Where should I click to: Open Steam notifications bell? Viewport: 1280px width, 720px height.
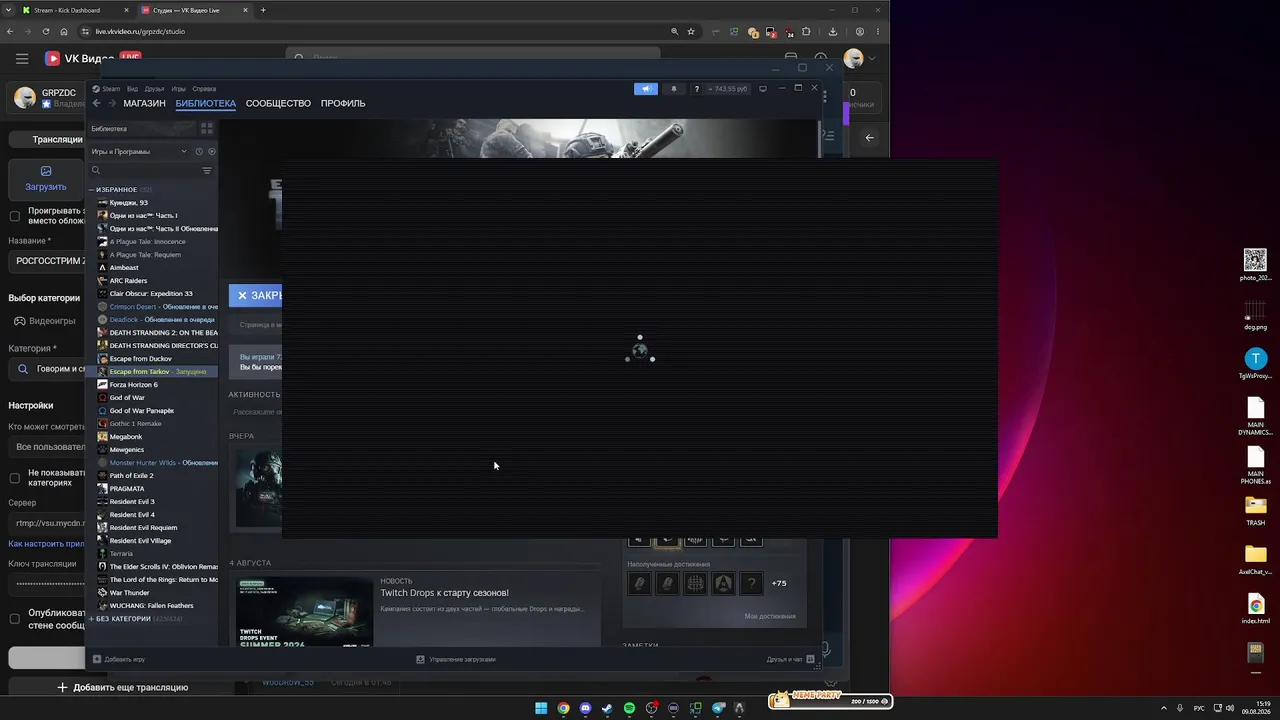pos(673,89)
